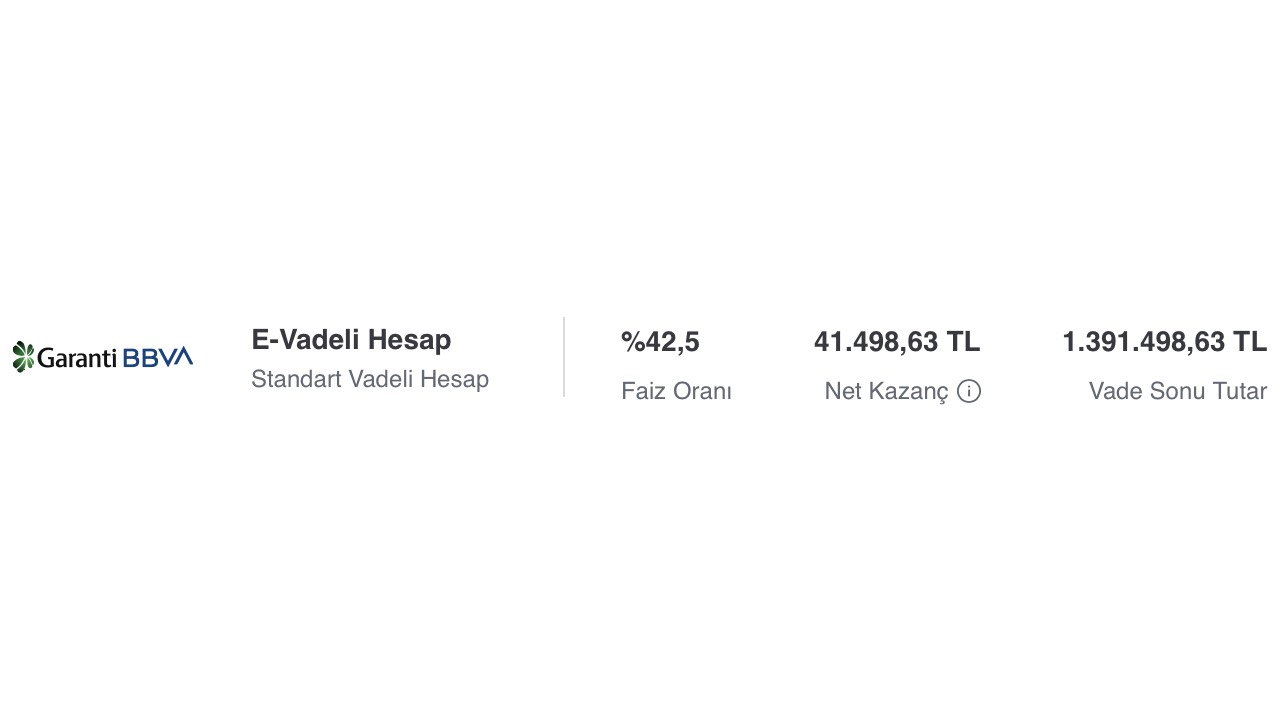Open the E-Vadeli Hesap product title
This screenshot has width=1280, height=720.
coord(351,340)
